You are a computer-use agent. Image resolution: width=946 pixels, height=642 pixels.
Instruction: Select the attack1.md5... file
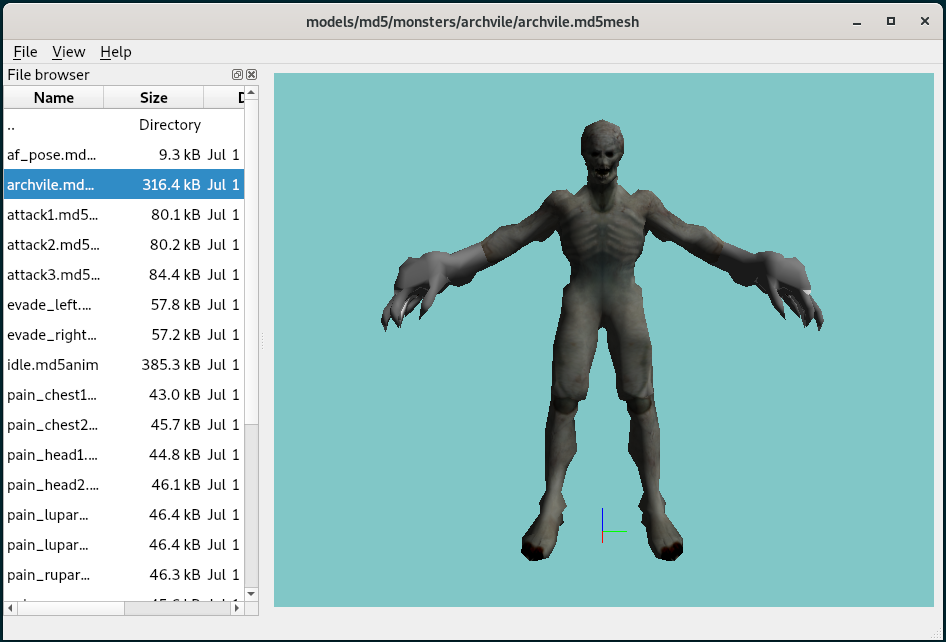click(x=124, y=215)
